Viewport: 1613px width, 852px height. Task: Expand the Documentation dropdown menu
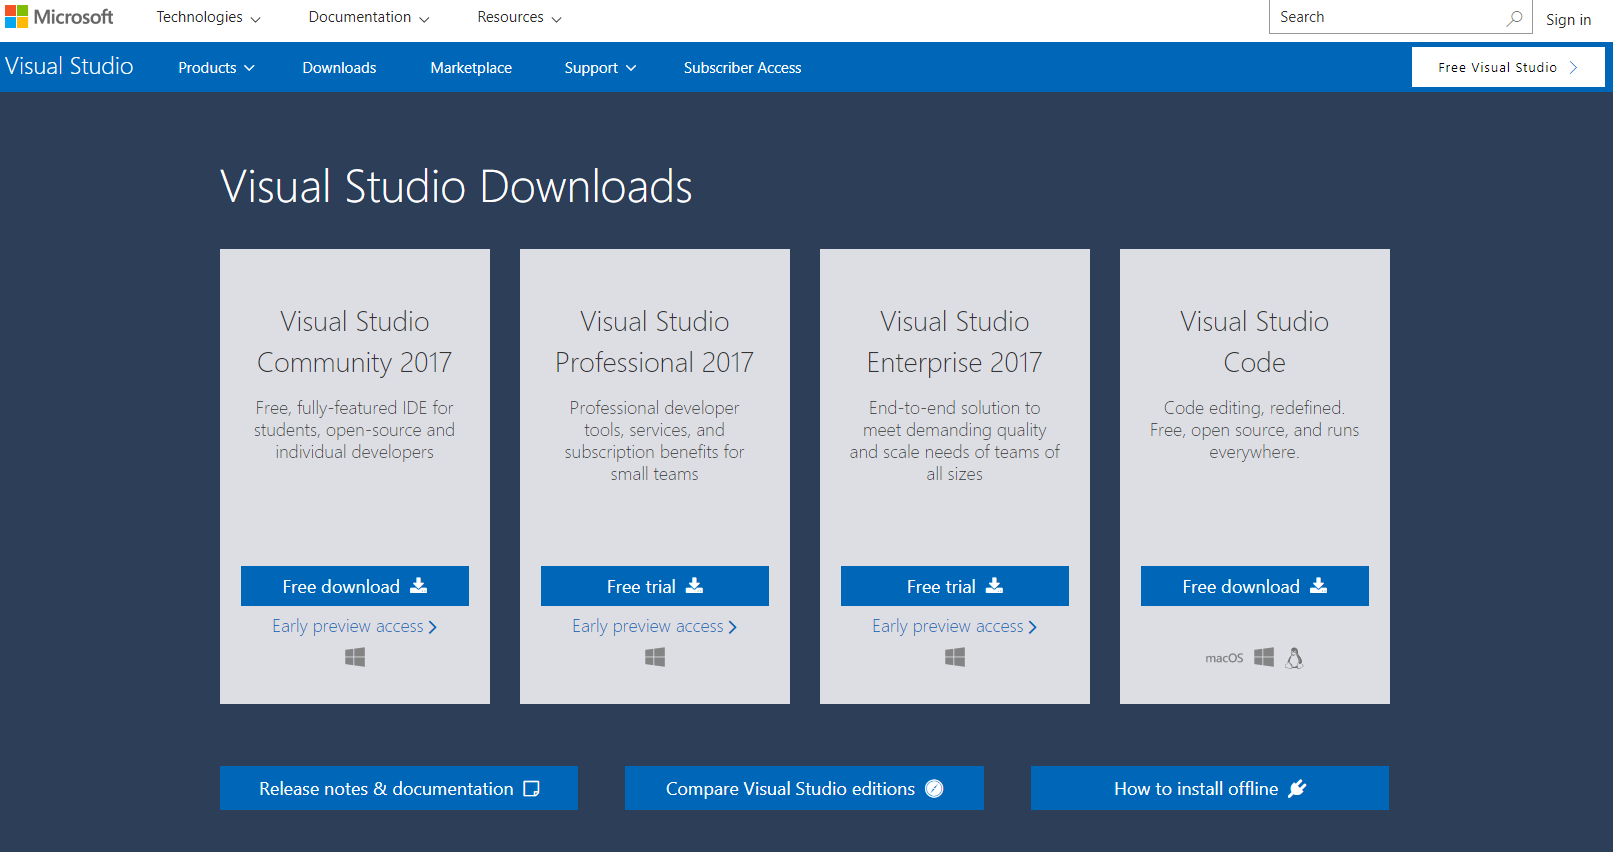pyautogui.click(x=369, y=17)
